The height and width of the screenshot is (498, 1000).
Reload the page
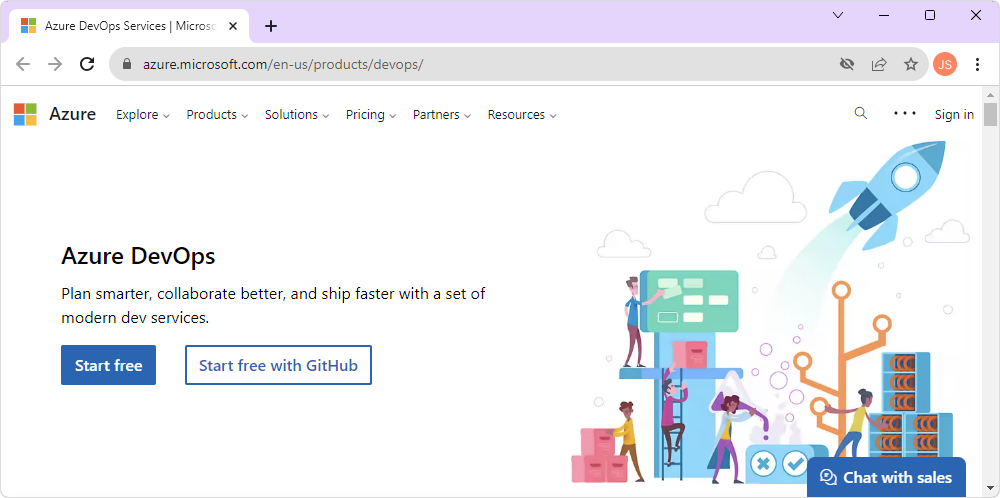click(x=87, y=64)
